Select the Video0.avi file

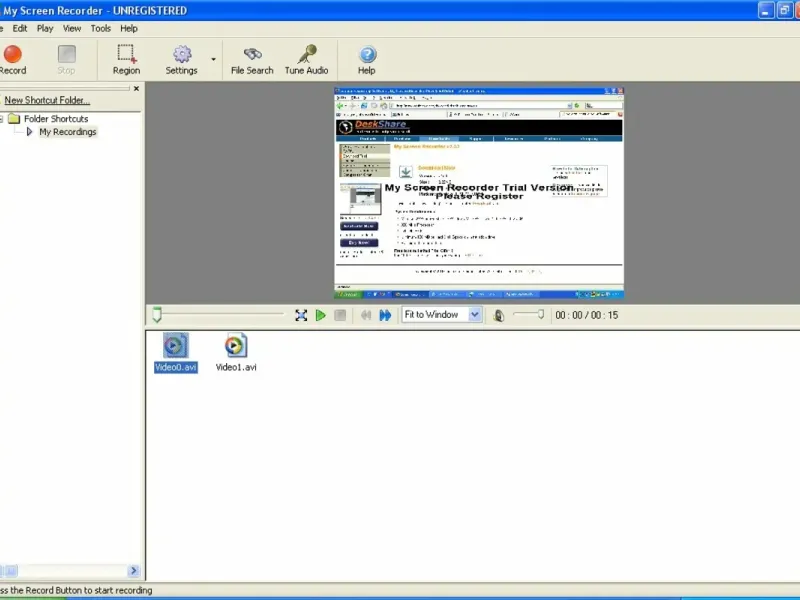point(176,352)
